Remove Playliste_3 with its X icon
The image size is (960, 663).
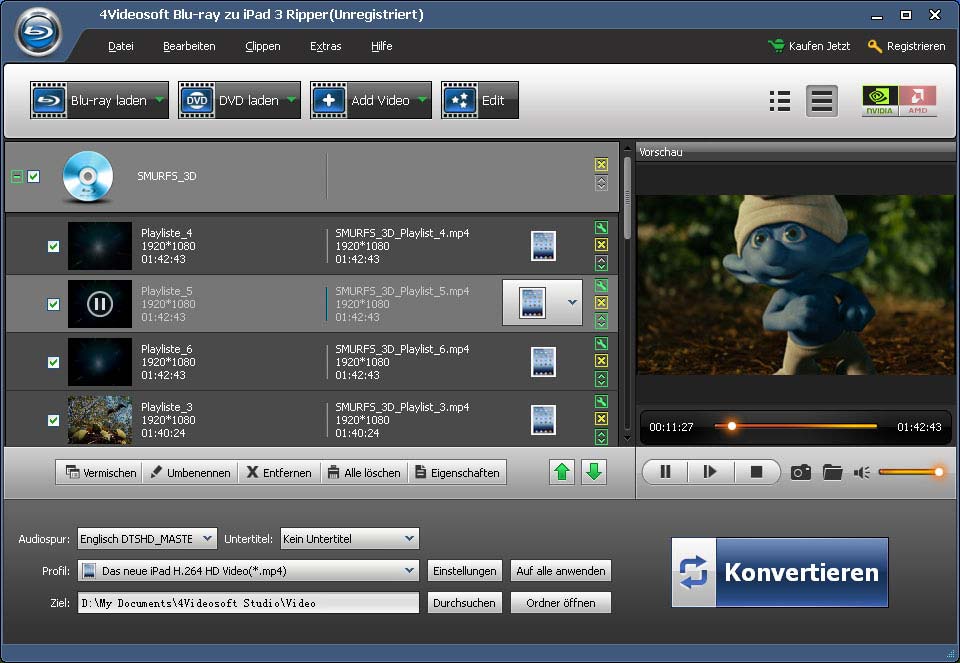601,419
